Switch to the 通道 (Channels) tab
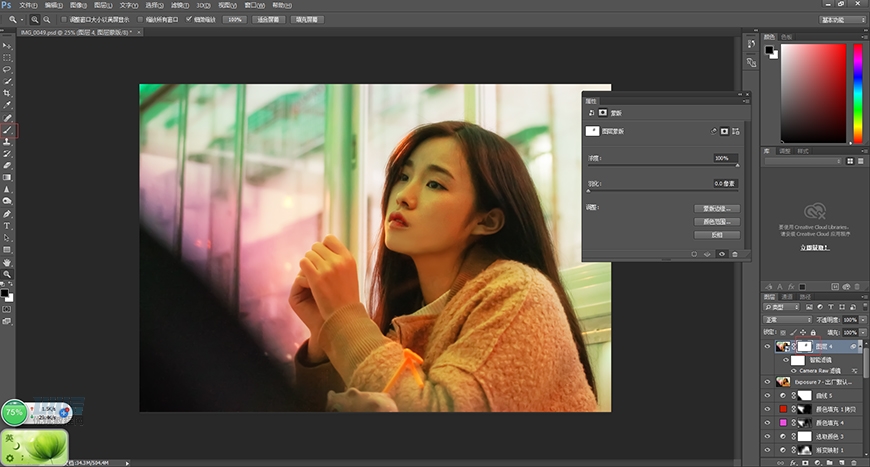 coord(787,296)
